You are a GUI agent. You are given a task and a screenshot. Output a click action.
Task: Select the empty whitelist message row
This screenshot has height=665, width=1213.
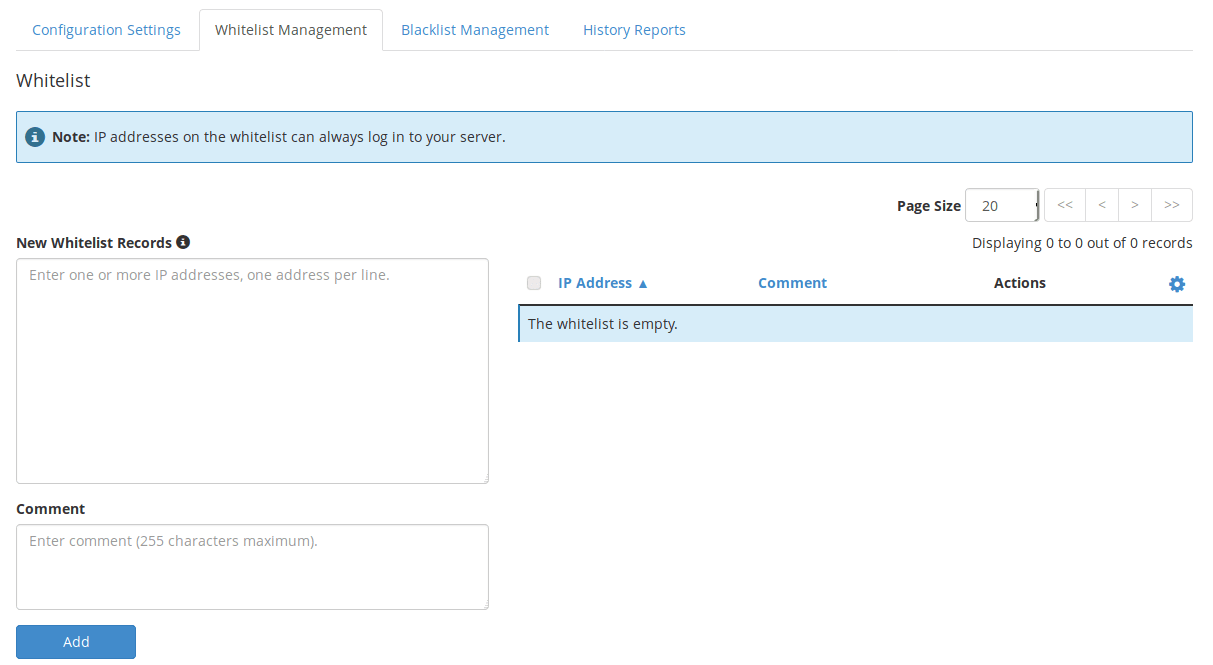(x=856, y=324)
